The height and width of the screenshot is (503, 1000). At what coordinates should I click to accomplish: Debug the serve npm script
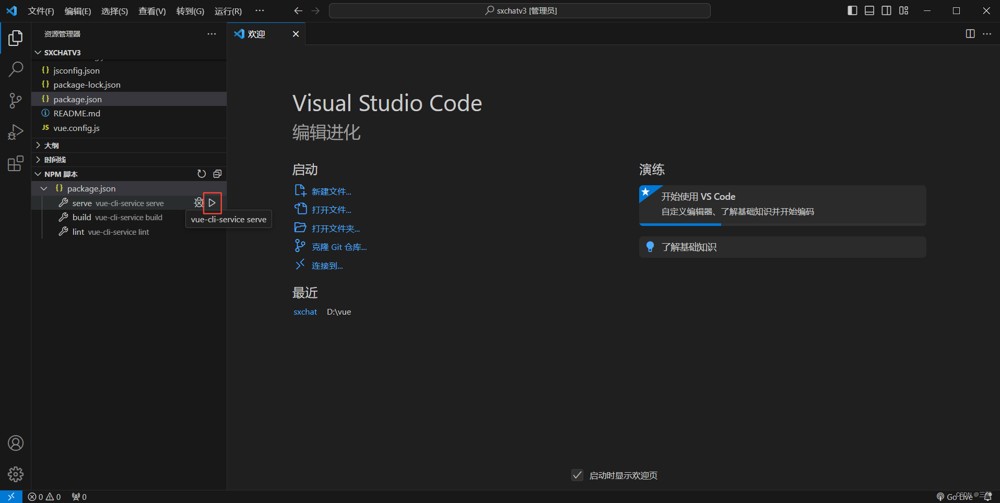click(x=198, y=203)
